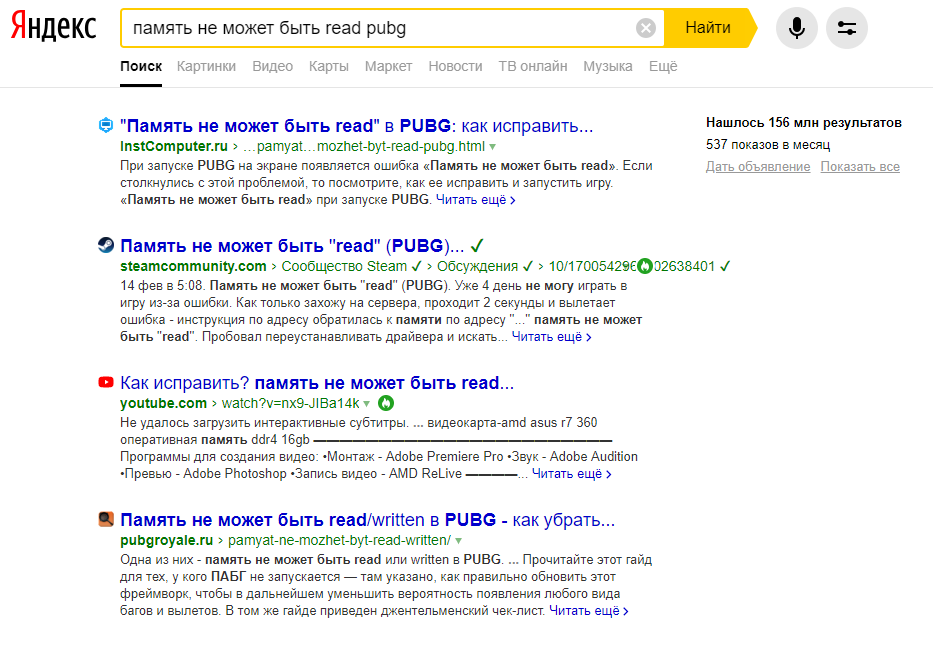Click Читать ещё under InstComputer result
Screen dimensions: 933x645
point(475,200)
